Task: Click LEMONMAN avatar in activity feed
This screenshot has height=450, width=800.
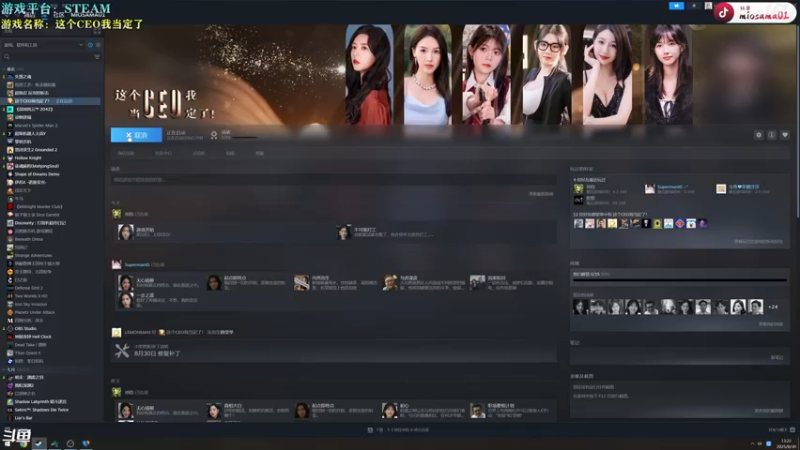Action: (116, 333)
